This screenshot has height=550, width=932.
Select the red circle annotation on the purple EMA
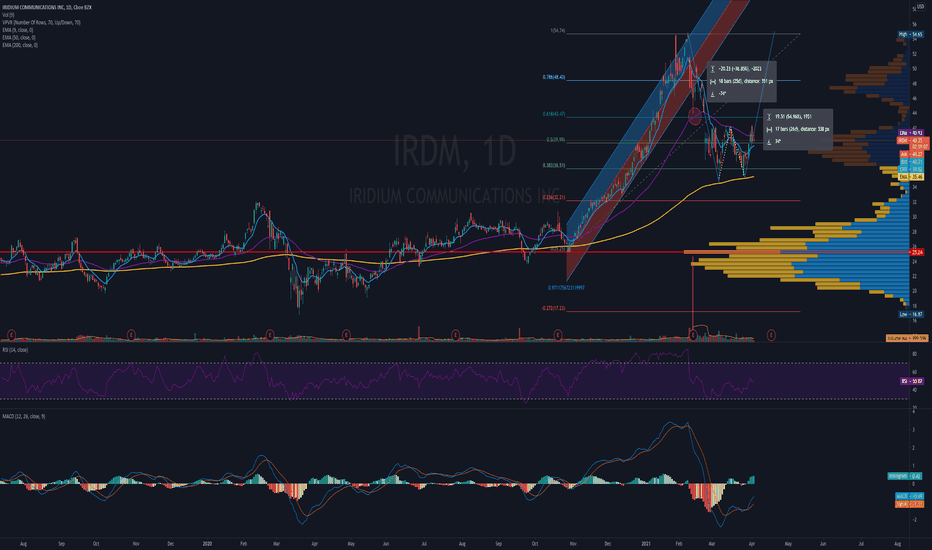pyautogui.click(x=694, y=116)
